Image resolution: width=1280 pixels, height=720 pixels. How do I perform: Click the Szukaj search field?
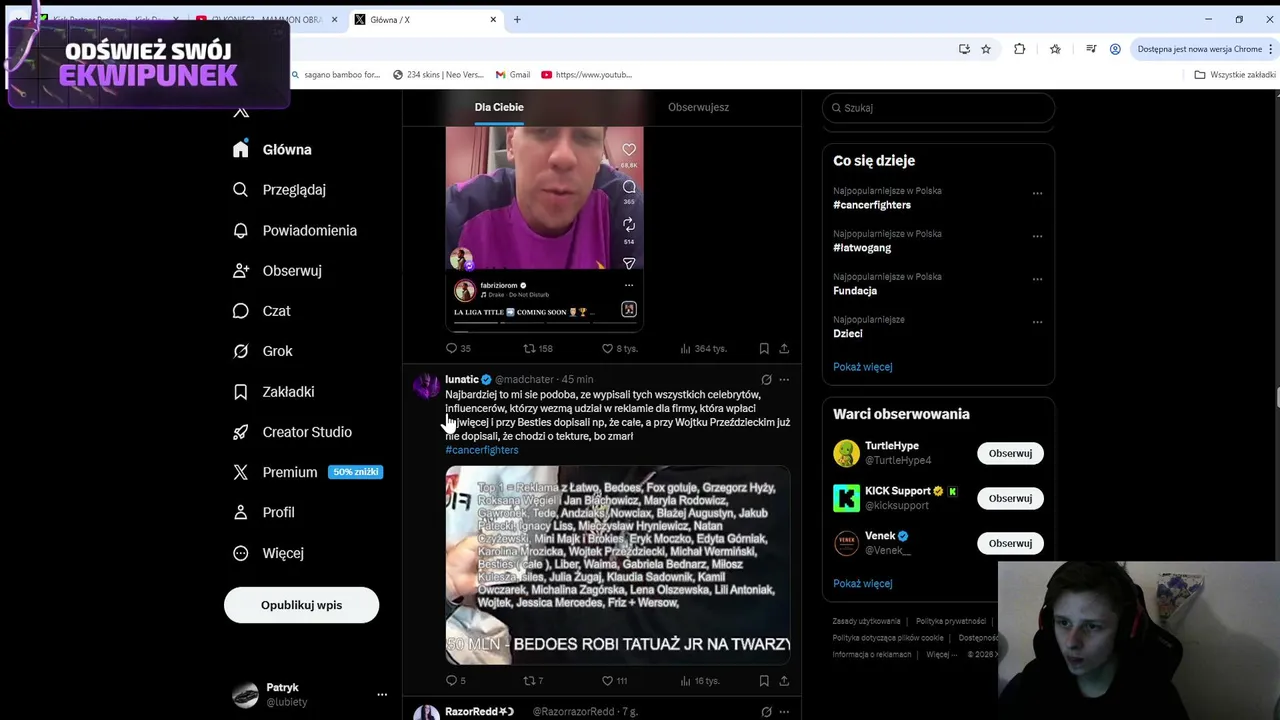[938, 108]
